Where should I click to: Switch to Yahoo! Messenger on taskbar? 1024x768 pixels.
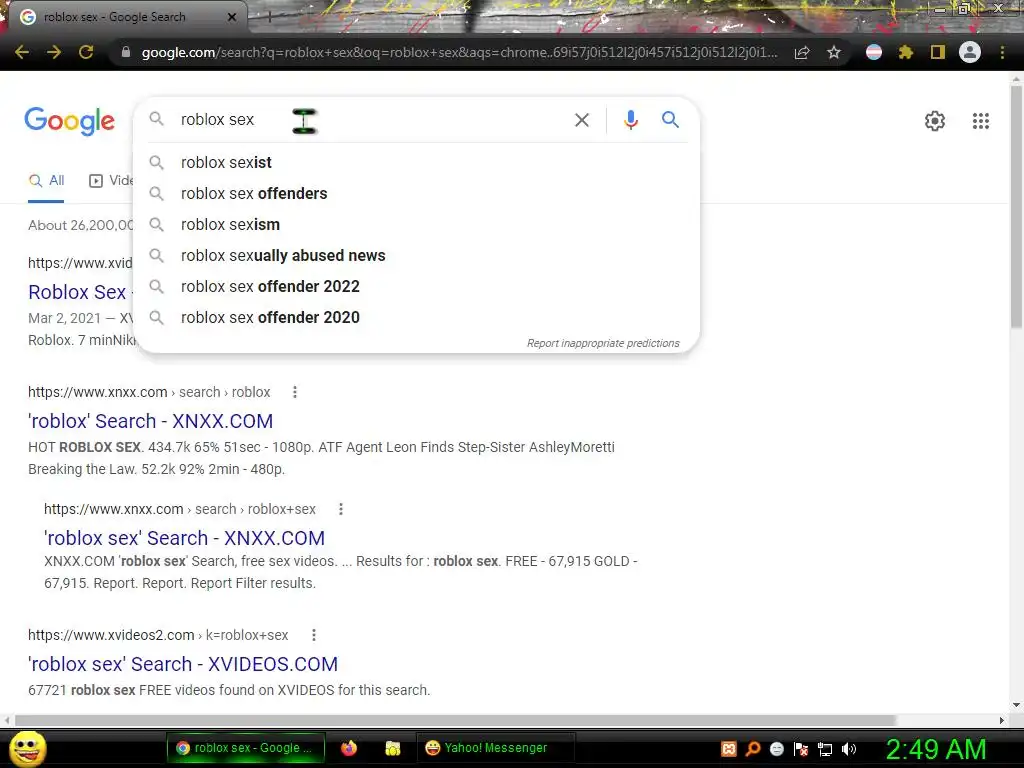pos(495,748)
